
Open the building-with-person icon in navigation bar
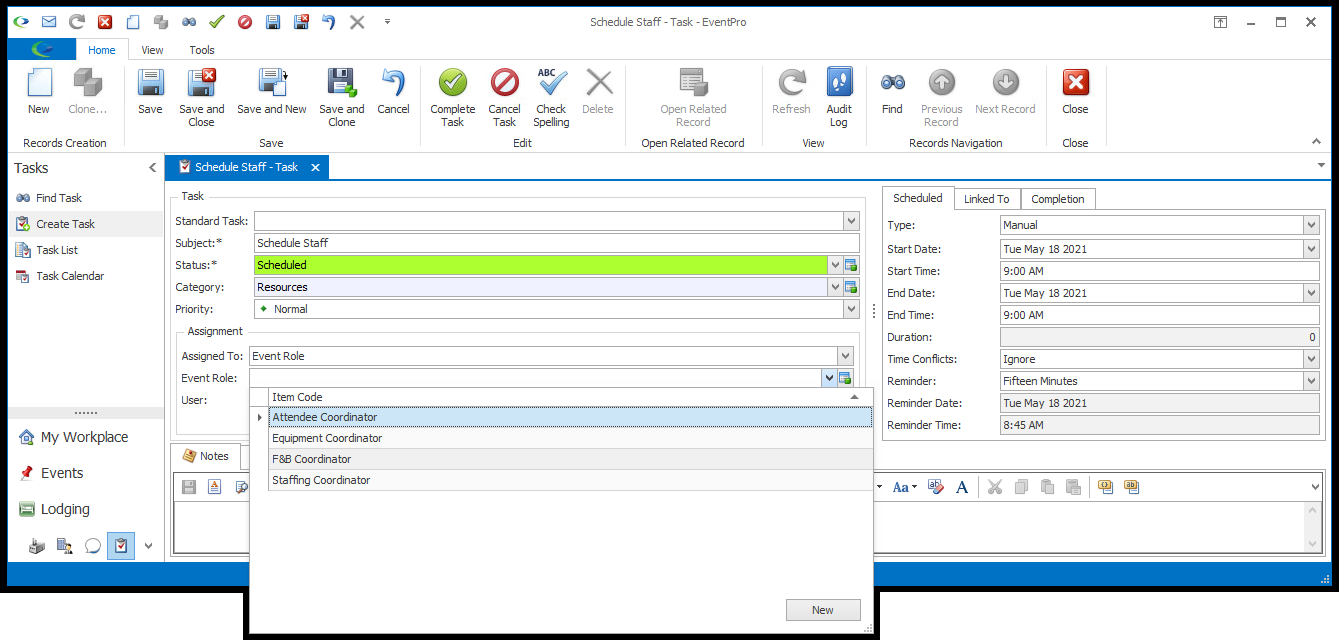65,546
